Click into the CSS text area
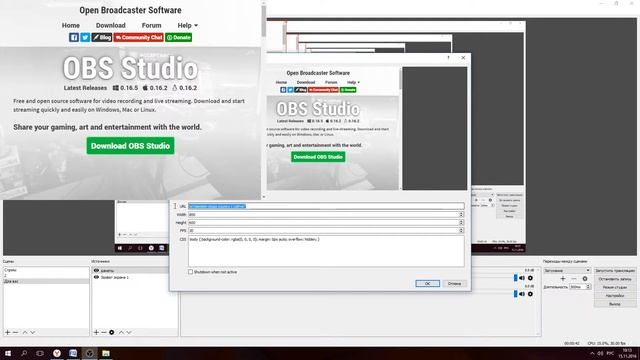 click(x=326, y=251)
